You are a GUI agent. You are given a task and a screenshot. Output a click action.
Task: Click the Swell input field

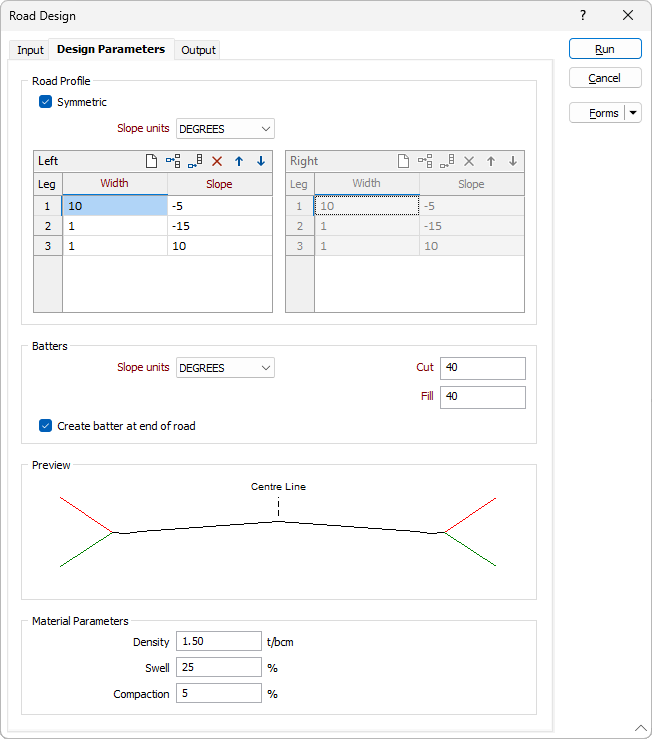tap(219, 667)
